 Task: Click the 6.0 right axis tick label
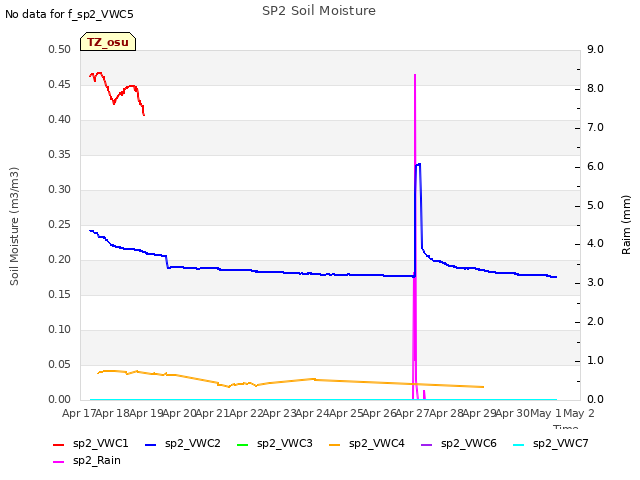click(595, 166)
